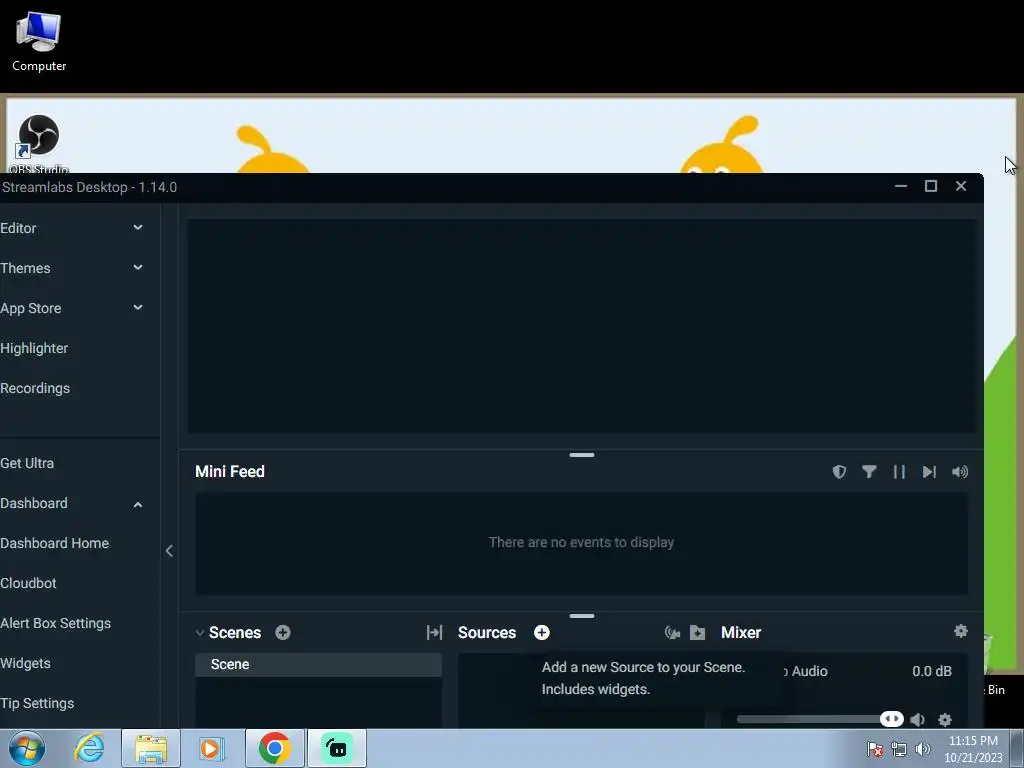Screen dimensions: 1024x768
Task: Open Action Center flag tray icon
Action: pos(875,749)
